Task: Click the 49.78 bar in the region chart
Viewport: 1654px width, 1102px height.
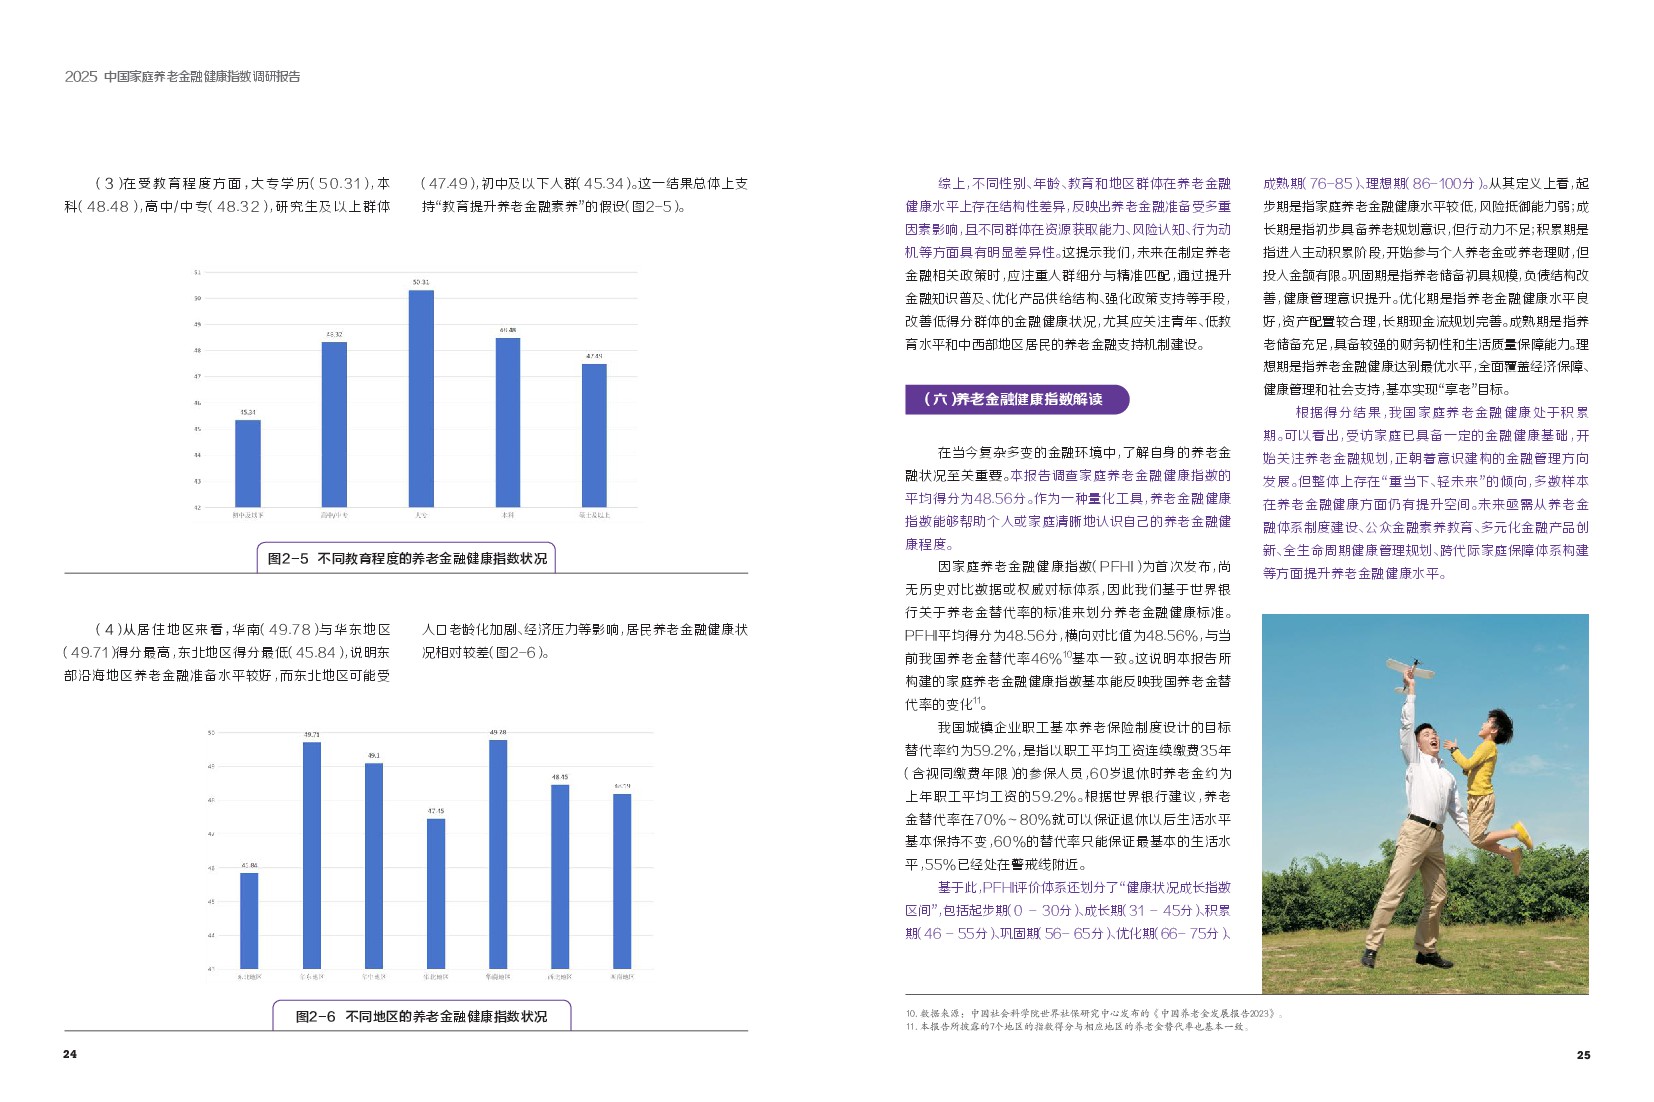Action: coord(498,853)
